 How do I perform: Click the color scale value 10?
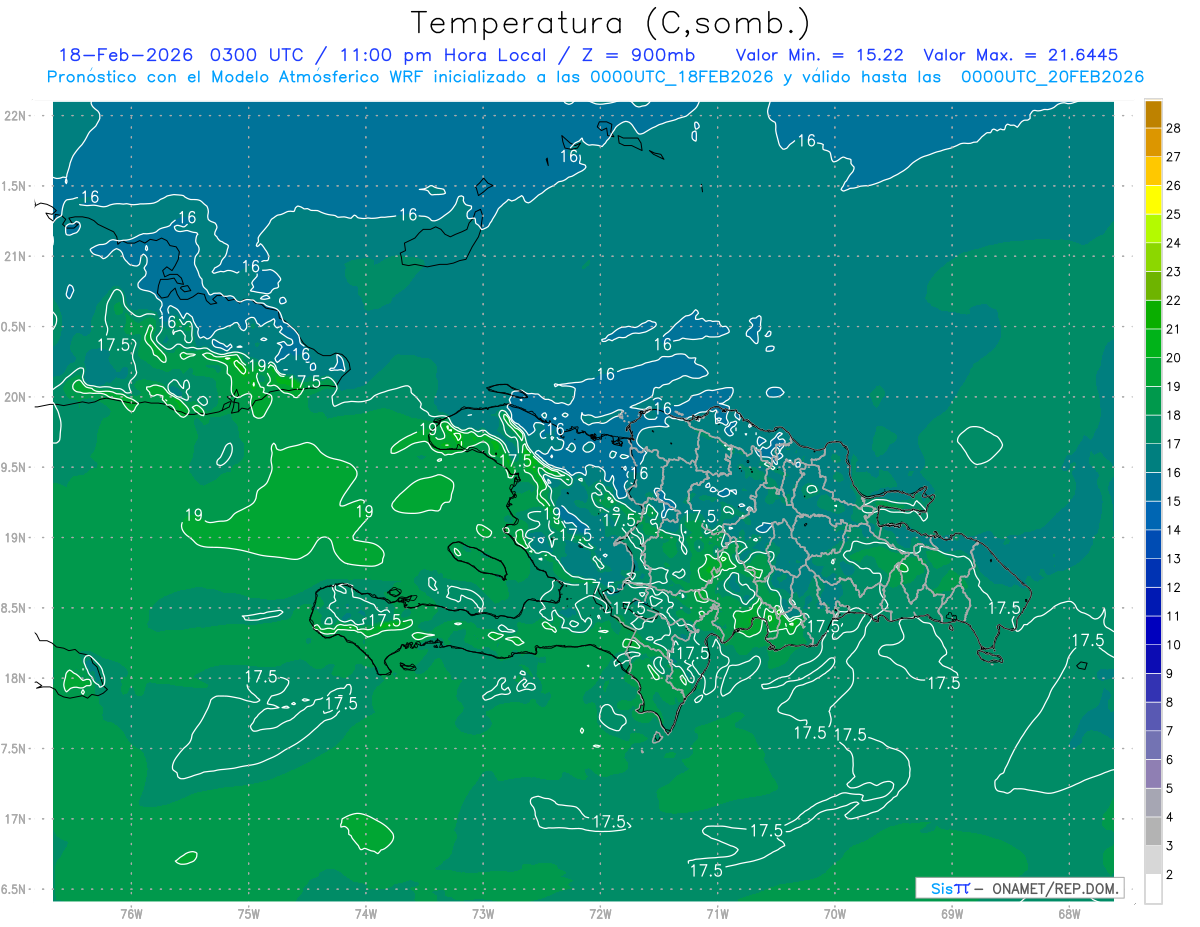pos(1174,644)
